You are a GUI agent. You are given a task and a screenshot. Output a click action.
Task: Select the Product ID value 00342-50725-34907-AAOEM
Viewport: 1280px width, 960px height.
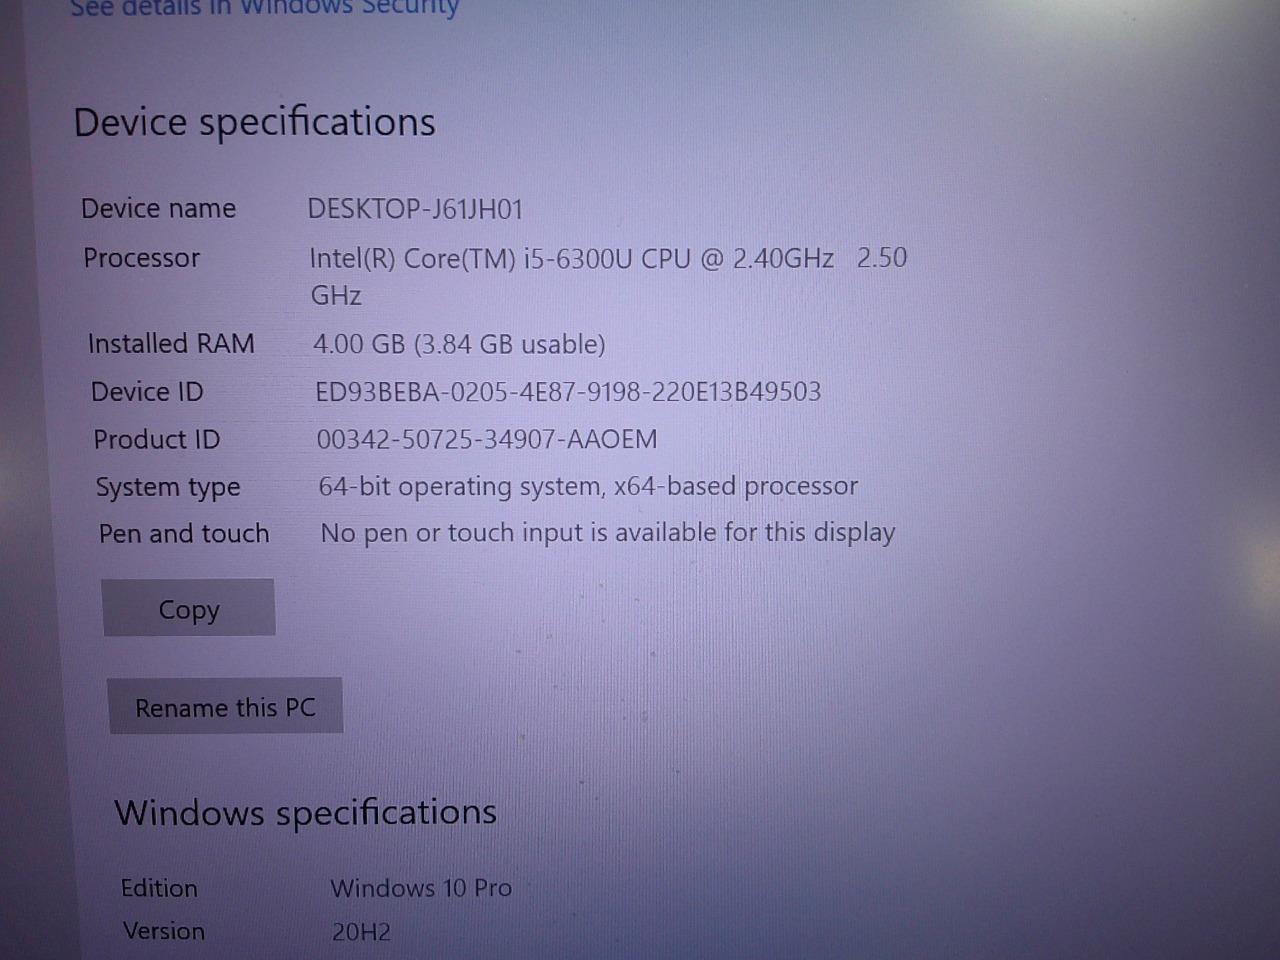coord(487,439)
